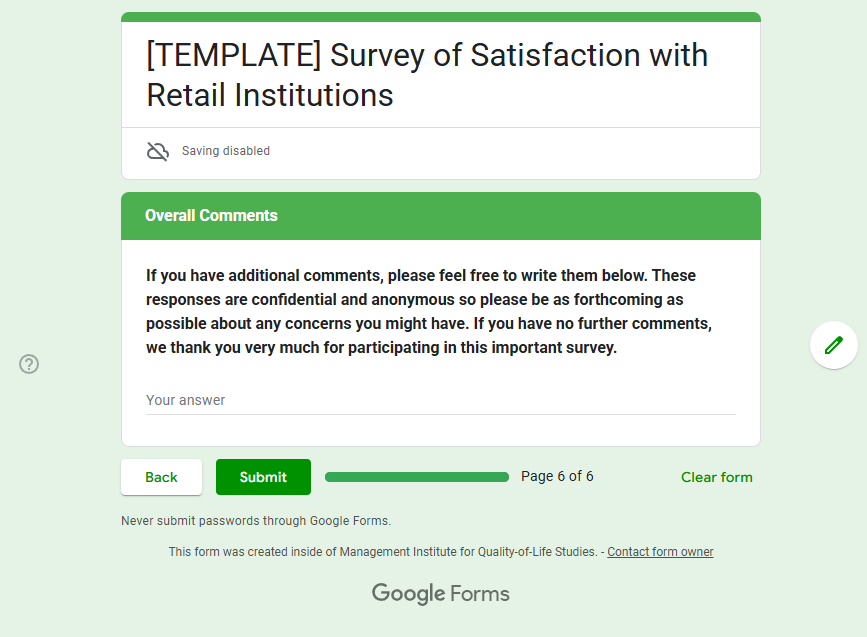867x637 pixels.
Task: Select the 'Overall Comments' section header
Action: coord(211,216)
